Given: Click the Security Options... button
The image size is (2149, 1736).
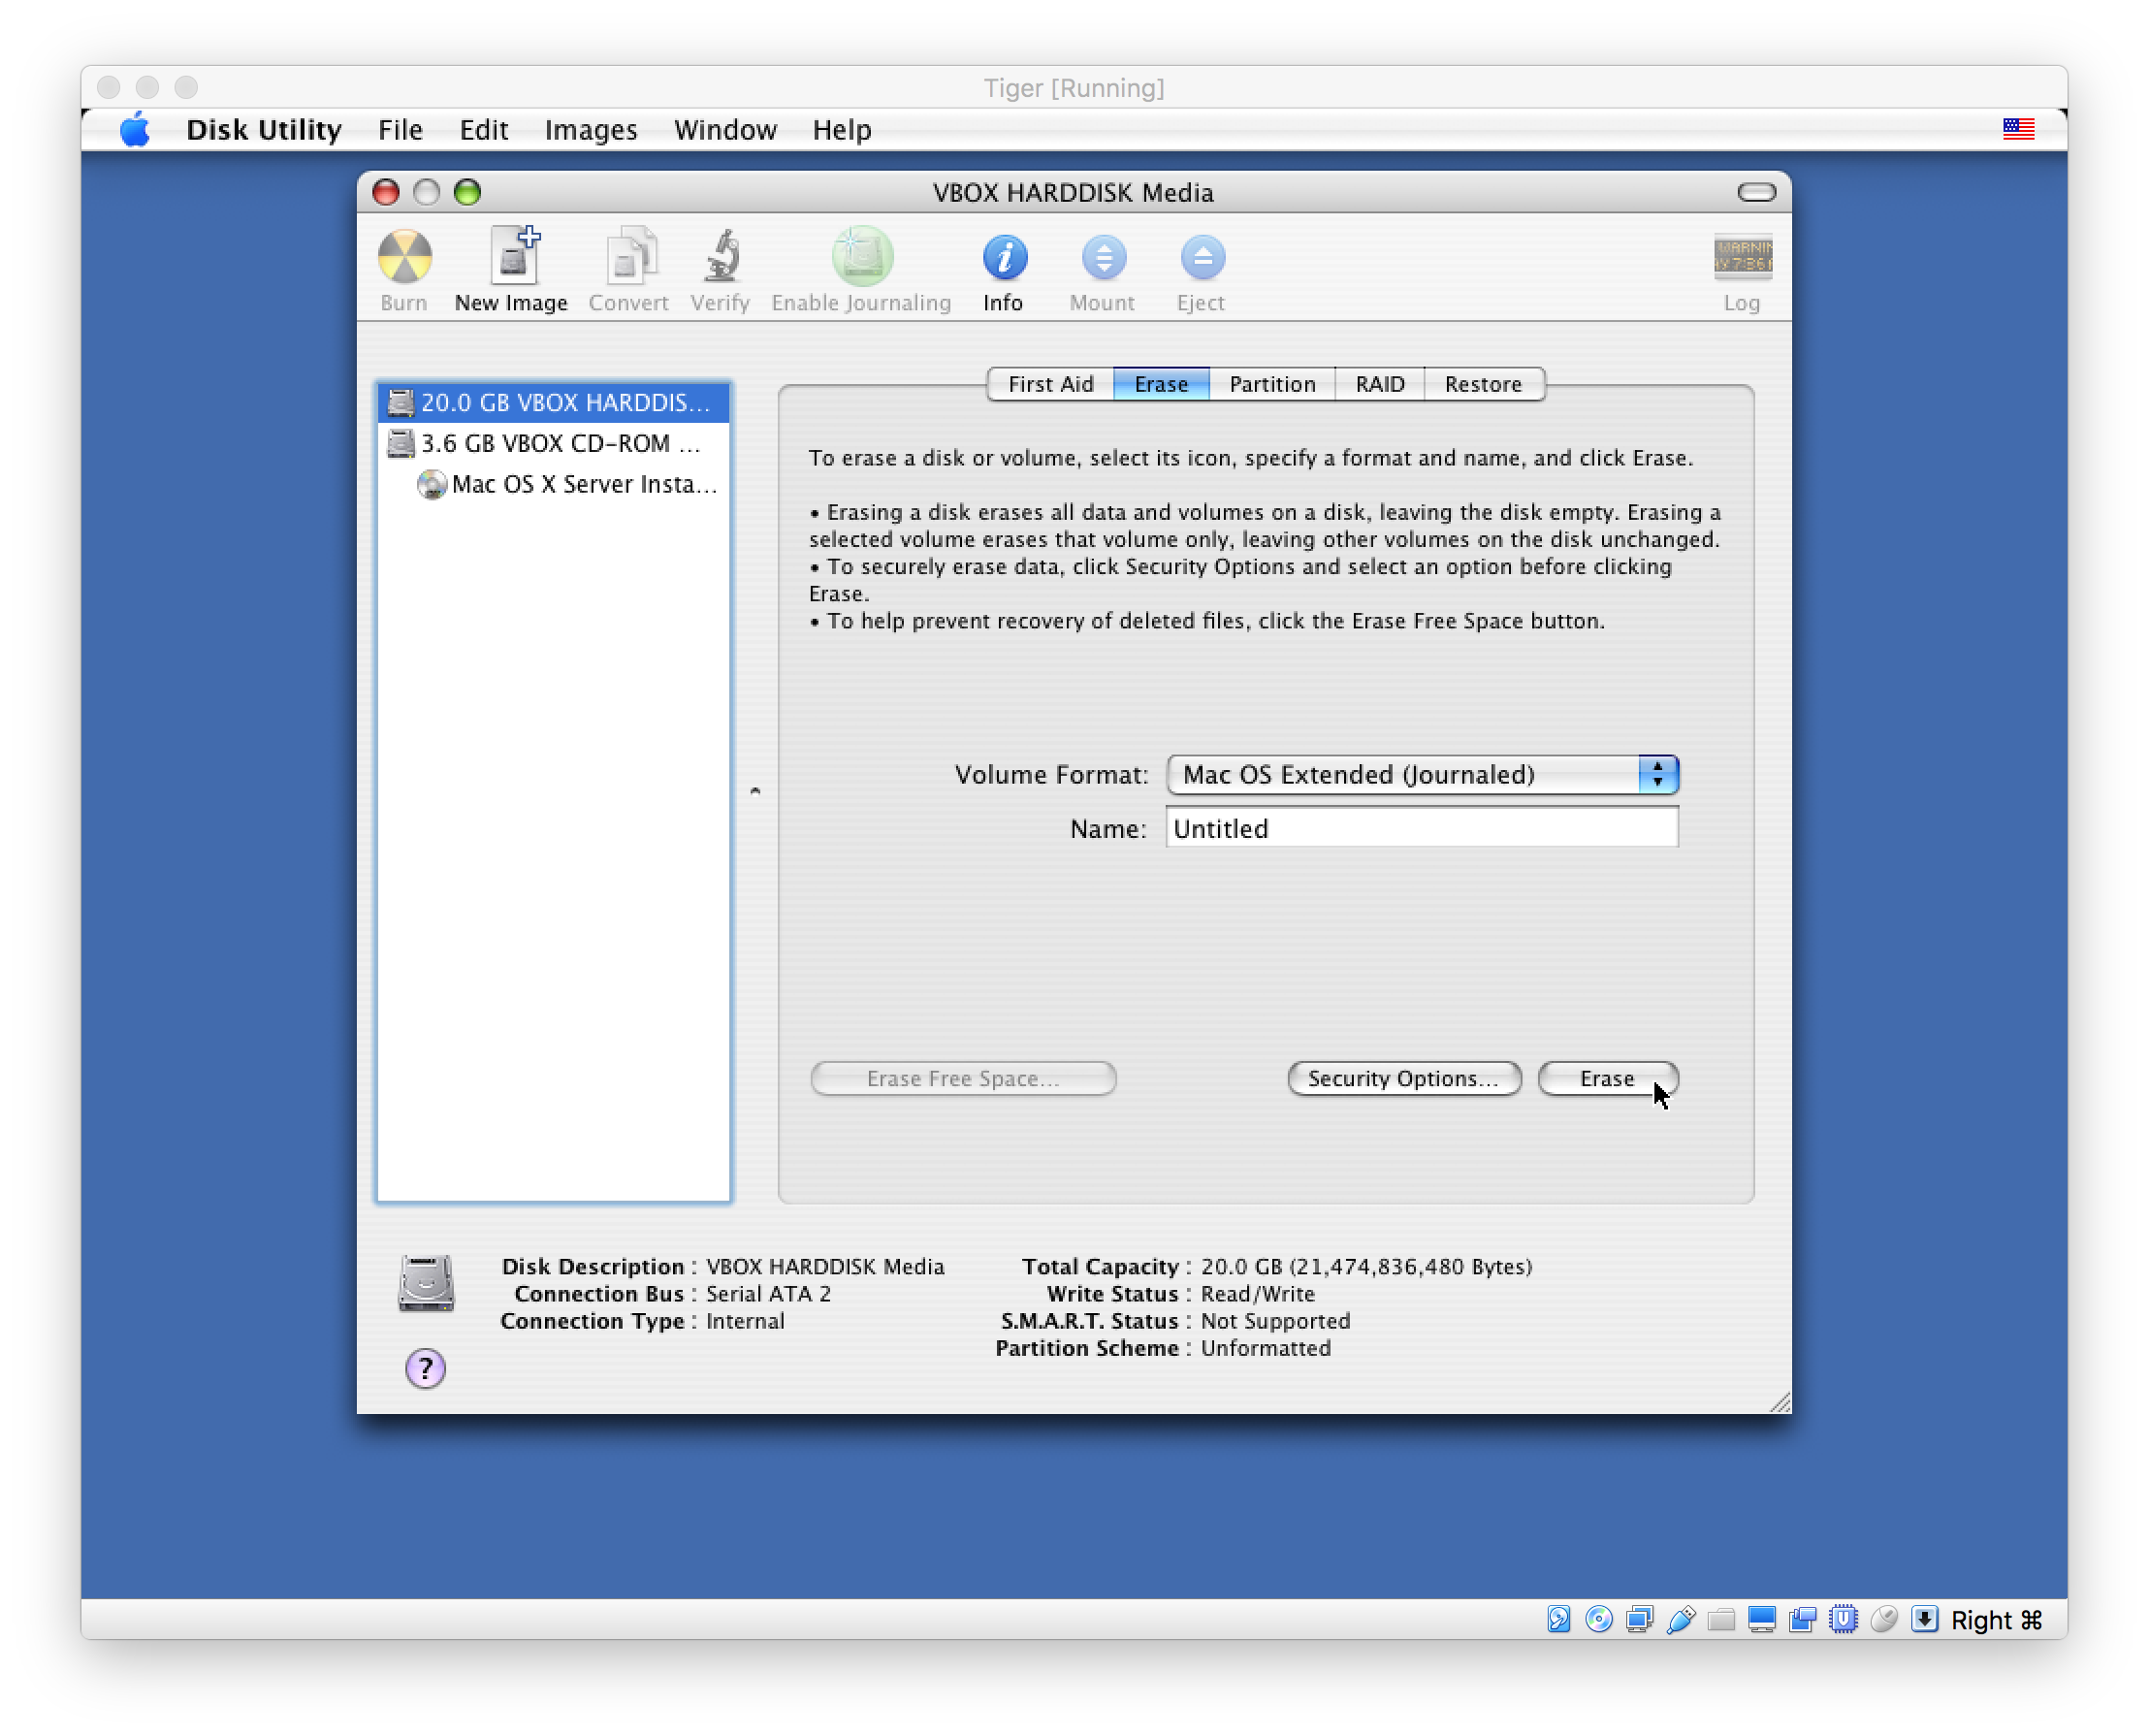Looking at the screenshot, I should click(1404, 1079).
